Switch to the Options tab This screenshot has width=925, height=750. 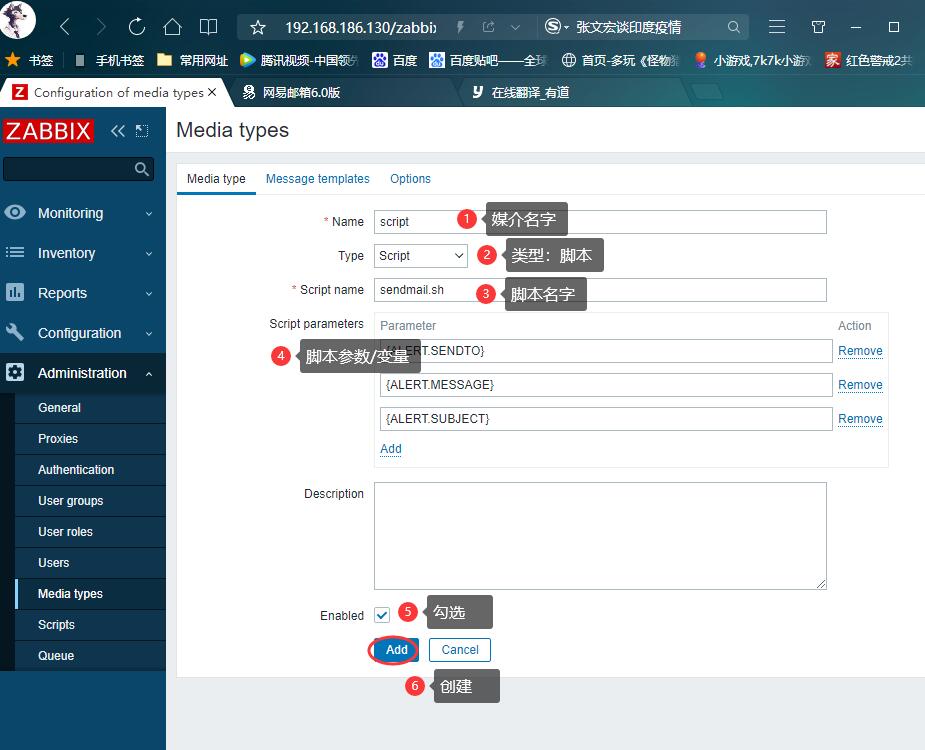point(410,179)
